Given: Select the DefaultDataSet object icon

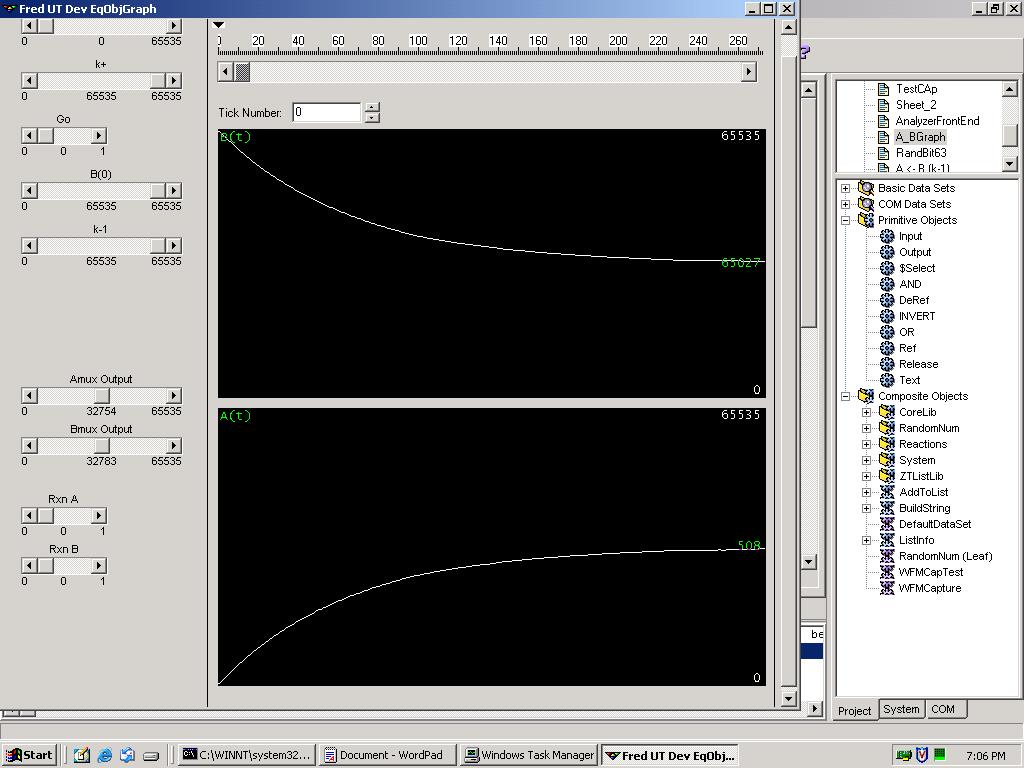Looking at the screenshot, I should [887, 524].
